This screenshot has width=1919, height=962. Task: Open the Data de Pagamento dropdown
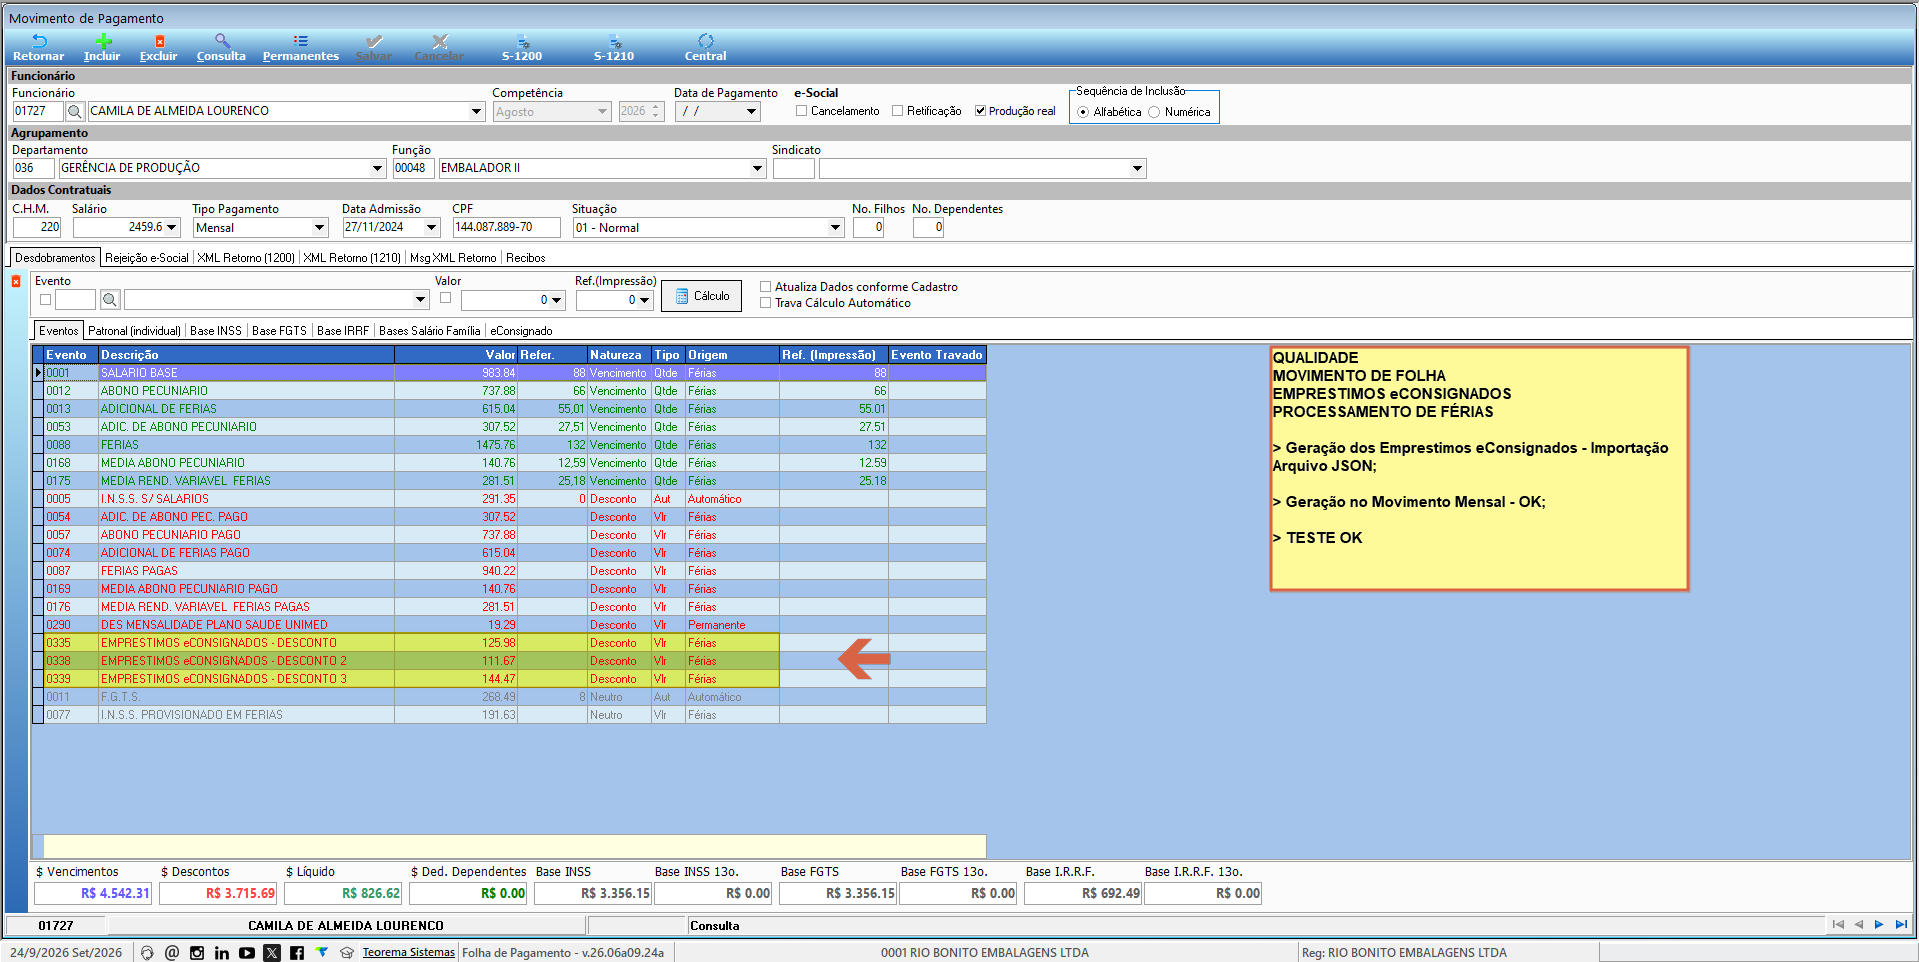[x=752, y=111]
